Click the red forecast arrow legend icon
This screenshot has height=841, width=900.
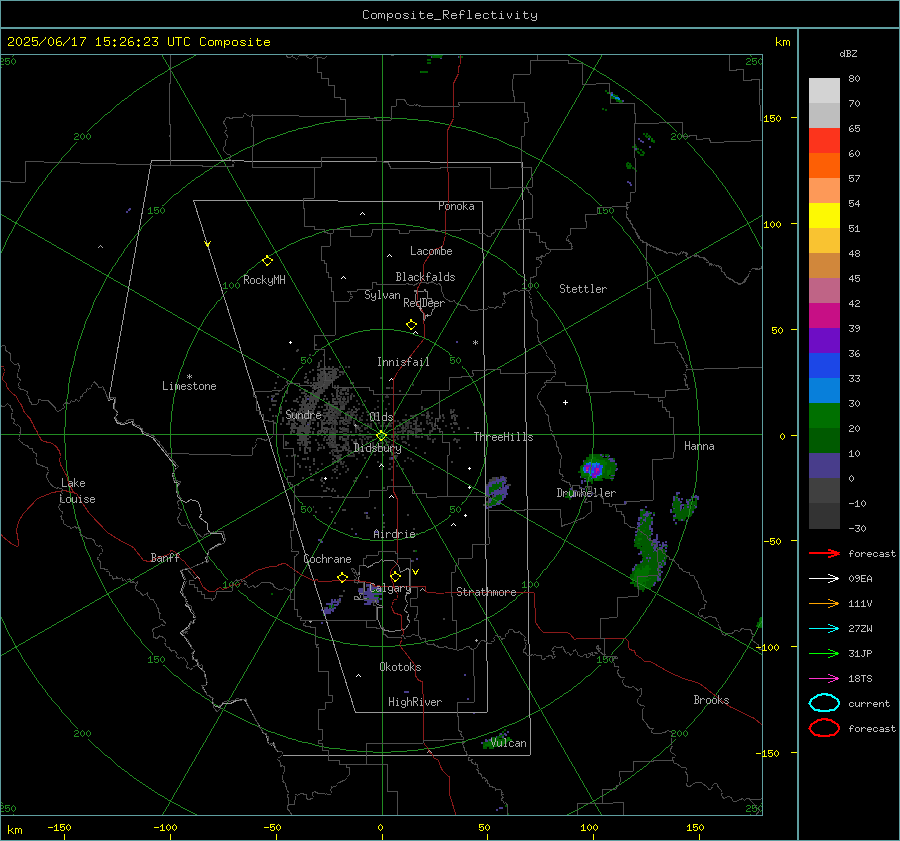click(824, 553)
